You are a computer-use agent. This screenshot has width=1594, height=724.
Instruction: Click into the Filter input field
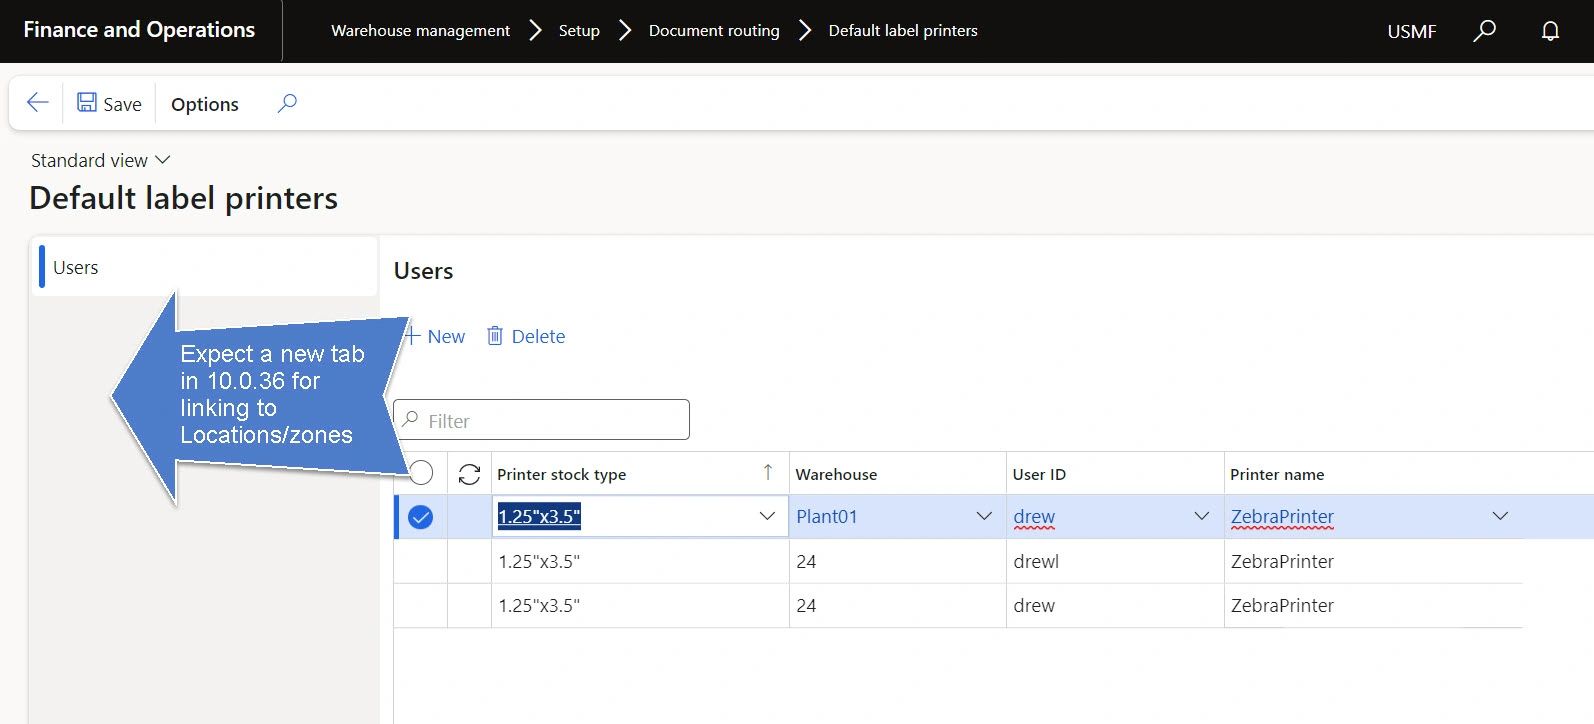tap(552, 421)
